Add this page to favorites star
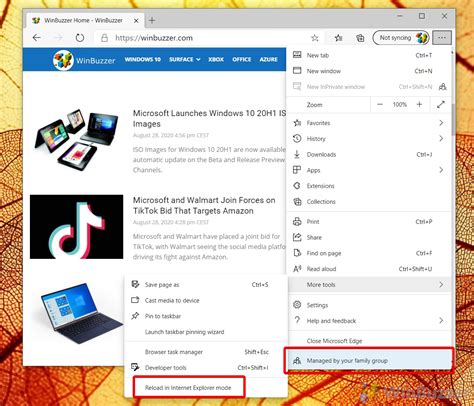The width and height of the screenshot is (474, 406). [x=315, y=38]
